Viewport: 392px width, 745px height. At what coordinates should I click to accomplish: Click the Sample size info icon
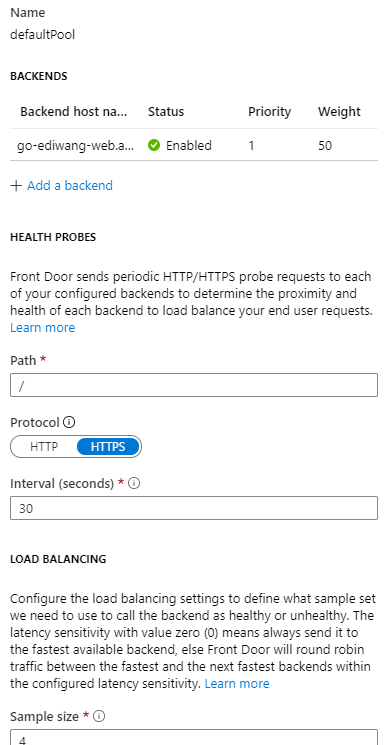click(x=99, y=716)
